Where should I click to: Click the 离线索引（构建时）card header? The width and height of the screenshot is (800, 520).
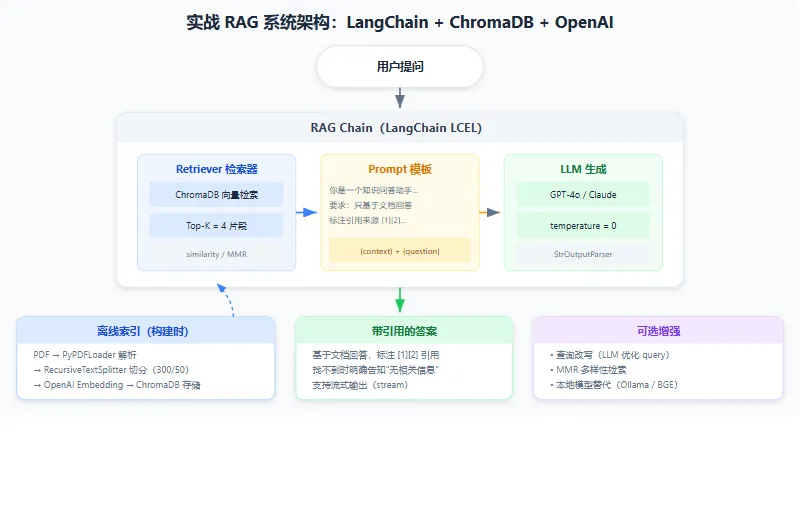[146, 331]
